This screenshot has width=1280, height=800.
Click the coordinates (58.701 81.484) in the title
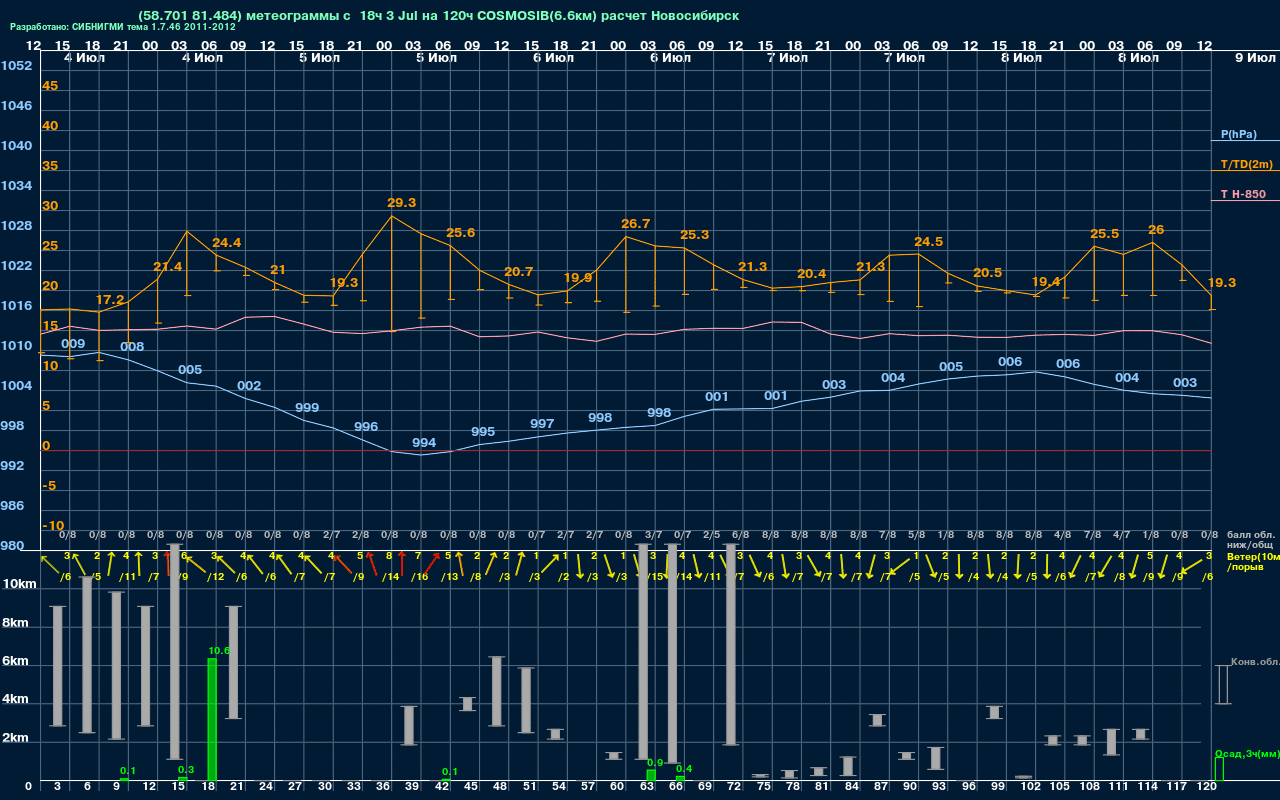(189, 16)
